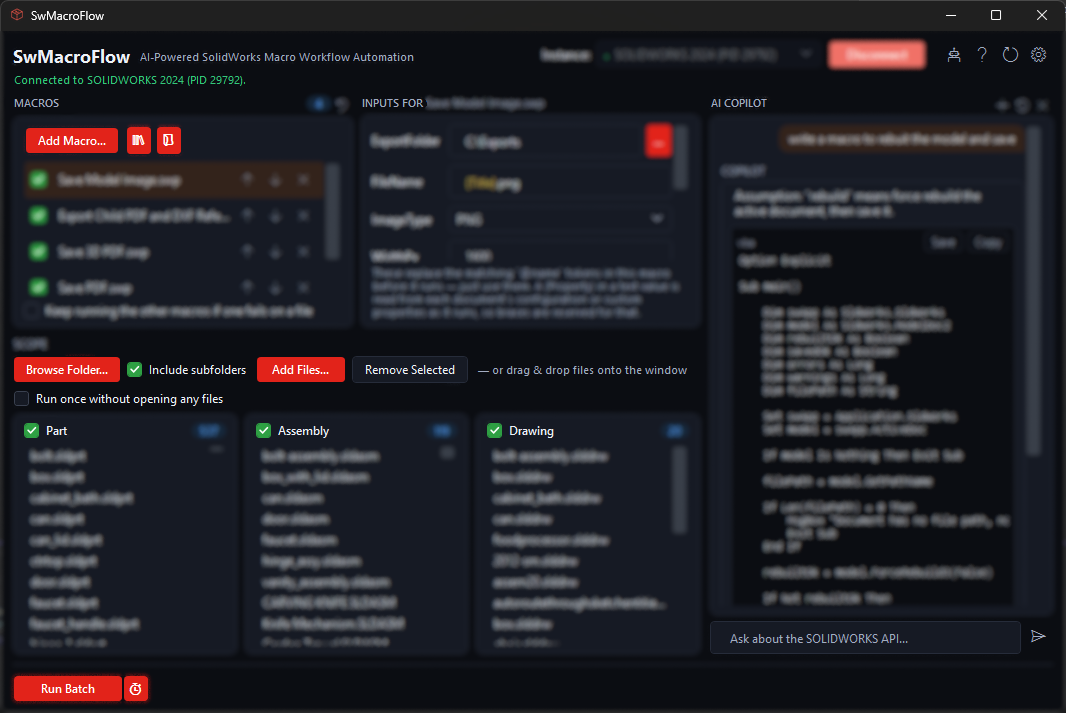The image size is (1066, 713).
Task: Click the macros list scrollbar
Action: (332, 211)
